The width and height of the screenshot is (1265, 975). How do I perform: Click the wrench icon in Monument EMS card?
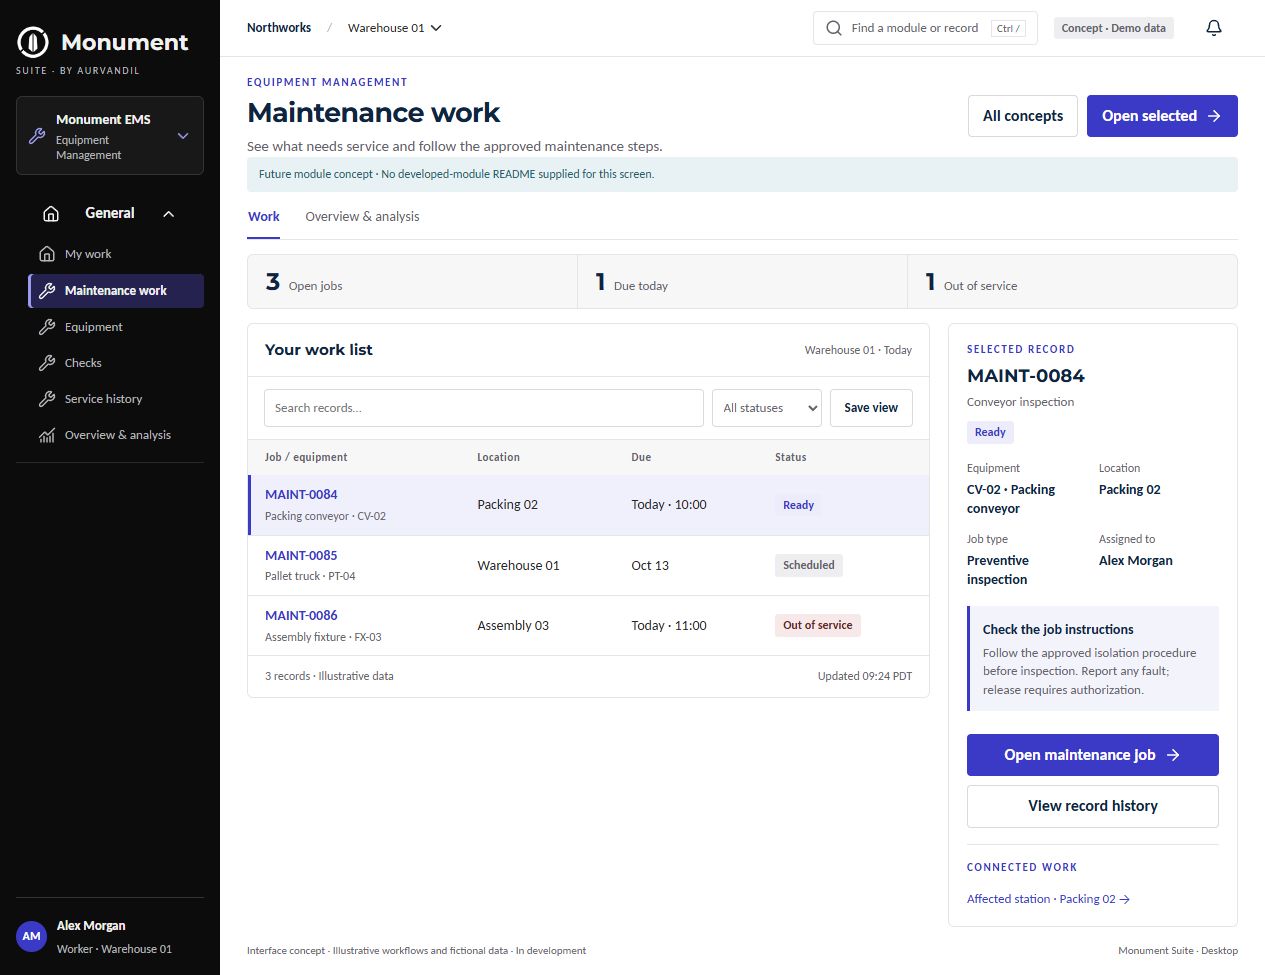[37, 136]
